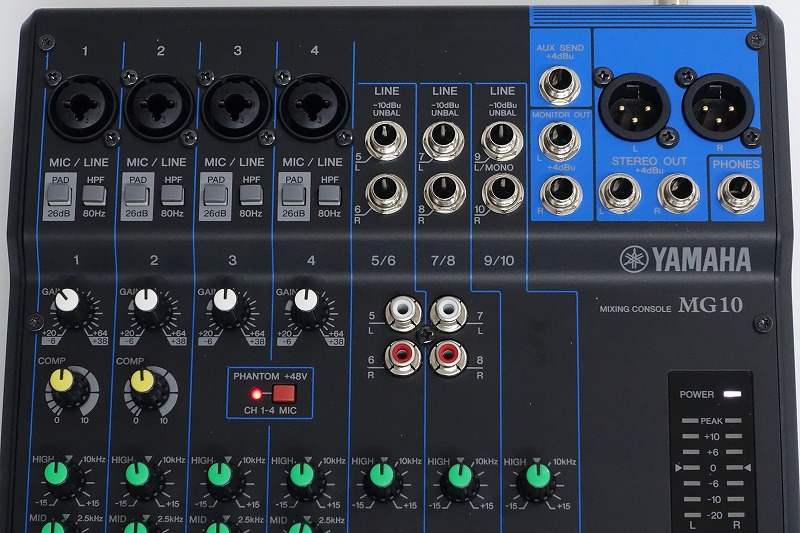
Task: Switch off the red PHANTOM +48V button
Action: [x=284, y=394]
